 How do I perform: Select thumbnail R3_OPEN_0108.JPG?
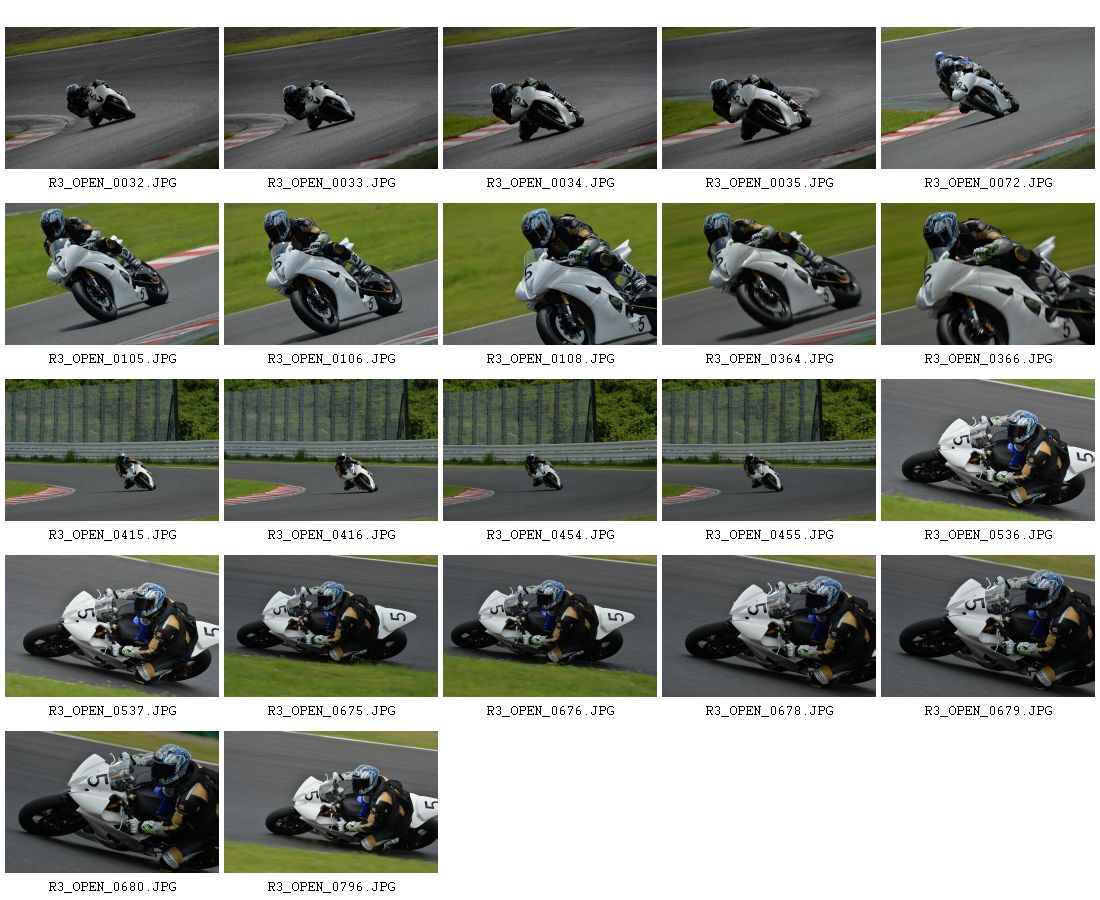click(550, 274)
